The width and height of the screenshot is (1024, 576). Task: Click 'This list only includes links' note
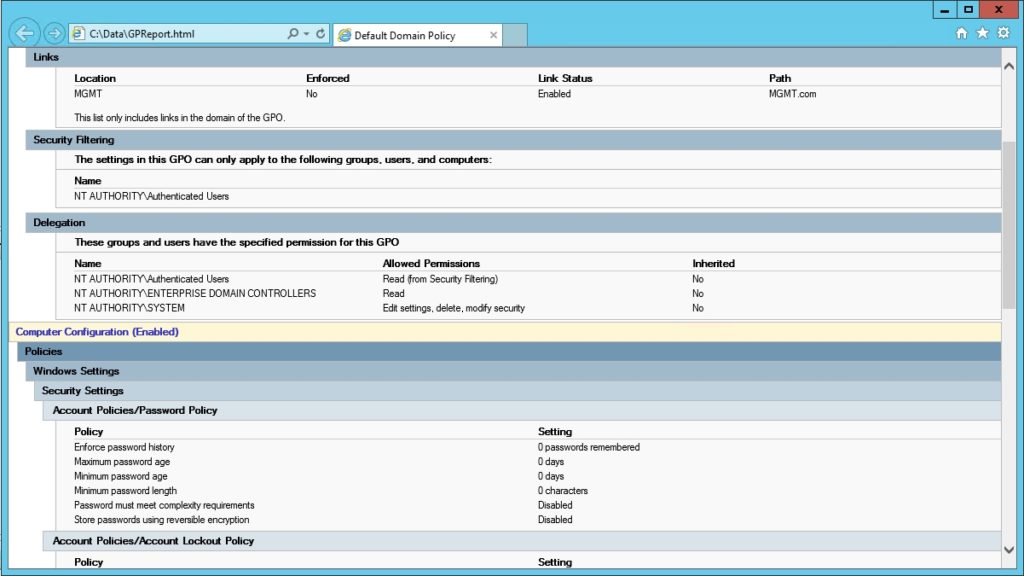click(180, 118)
